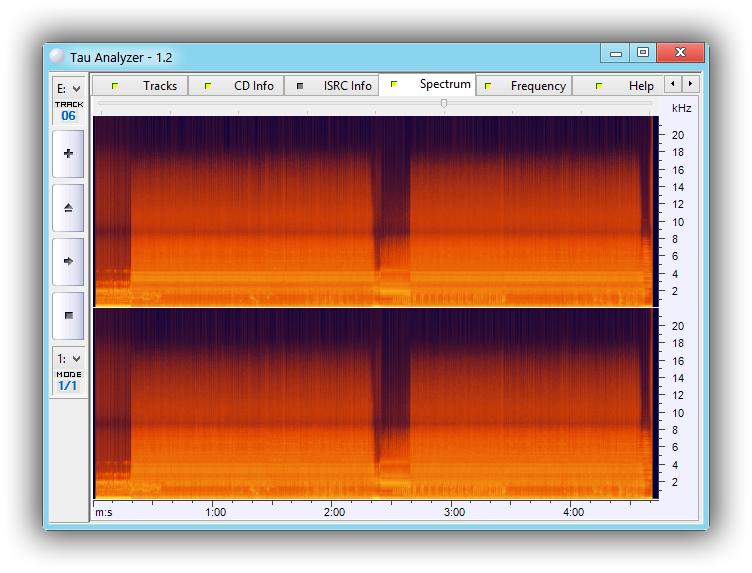Click the flag icon on Frequency tab

(488, 86)
